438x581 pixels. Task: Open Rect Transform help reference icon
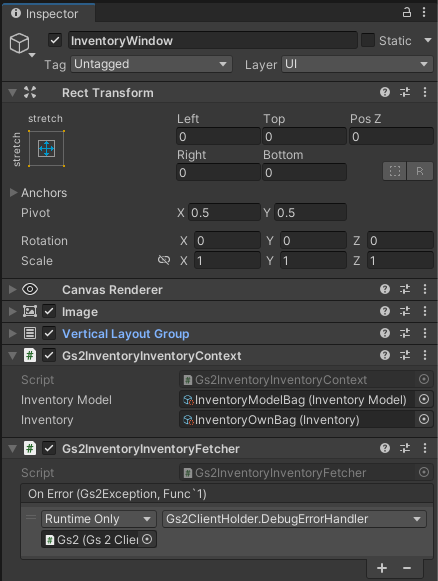point(385,92)
